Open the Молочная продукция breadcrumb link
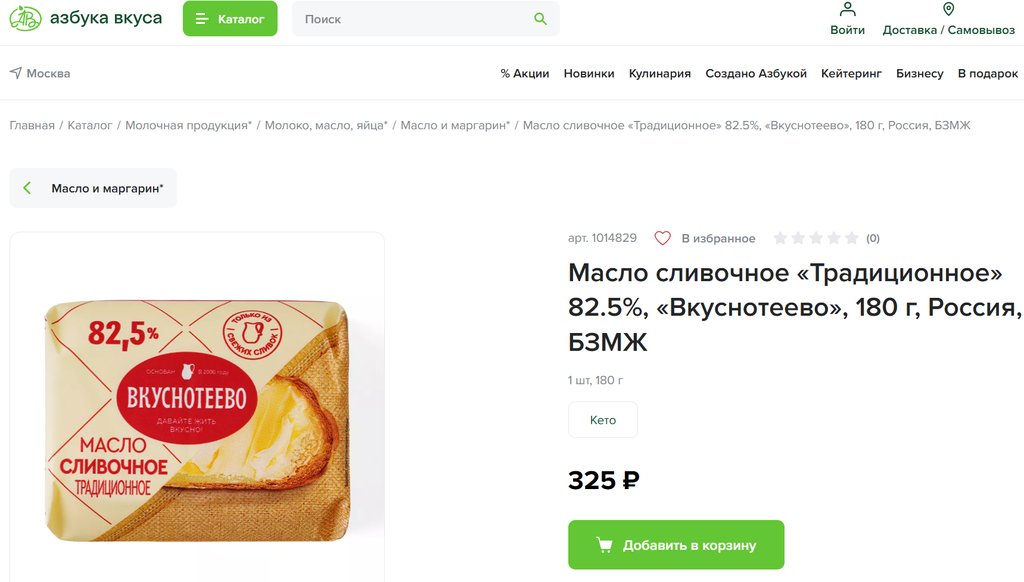This screenshot has height=582, width=1024. [x=188, y=125]
